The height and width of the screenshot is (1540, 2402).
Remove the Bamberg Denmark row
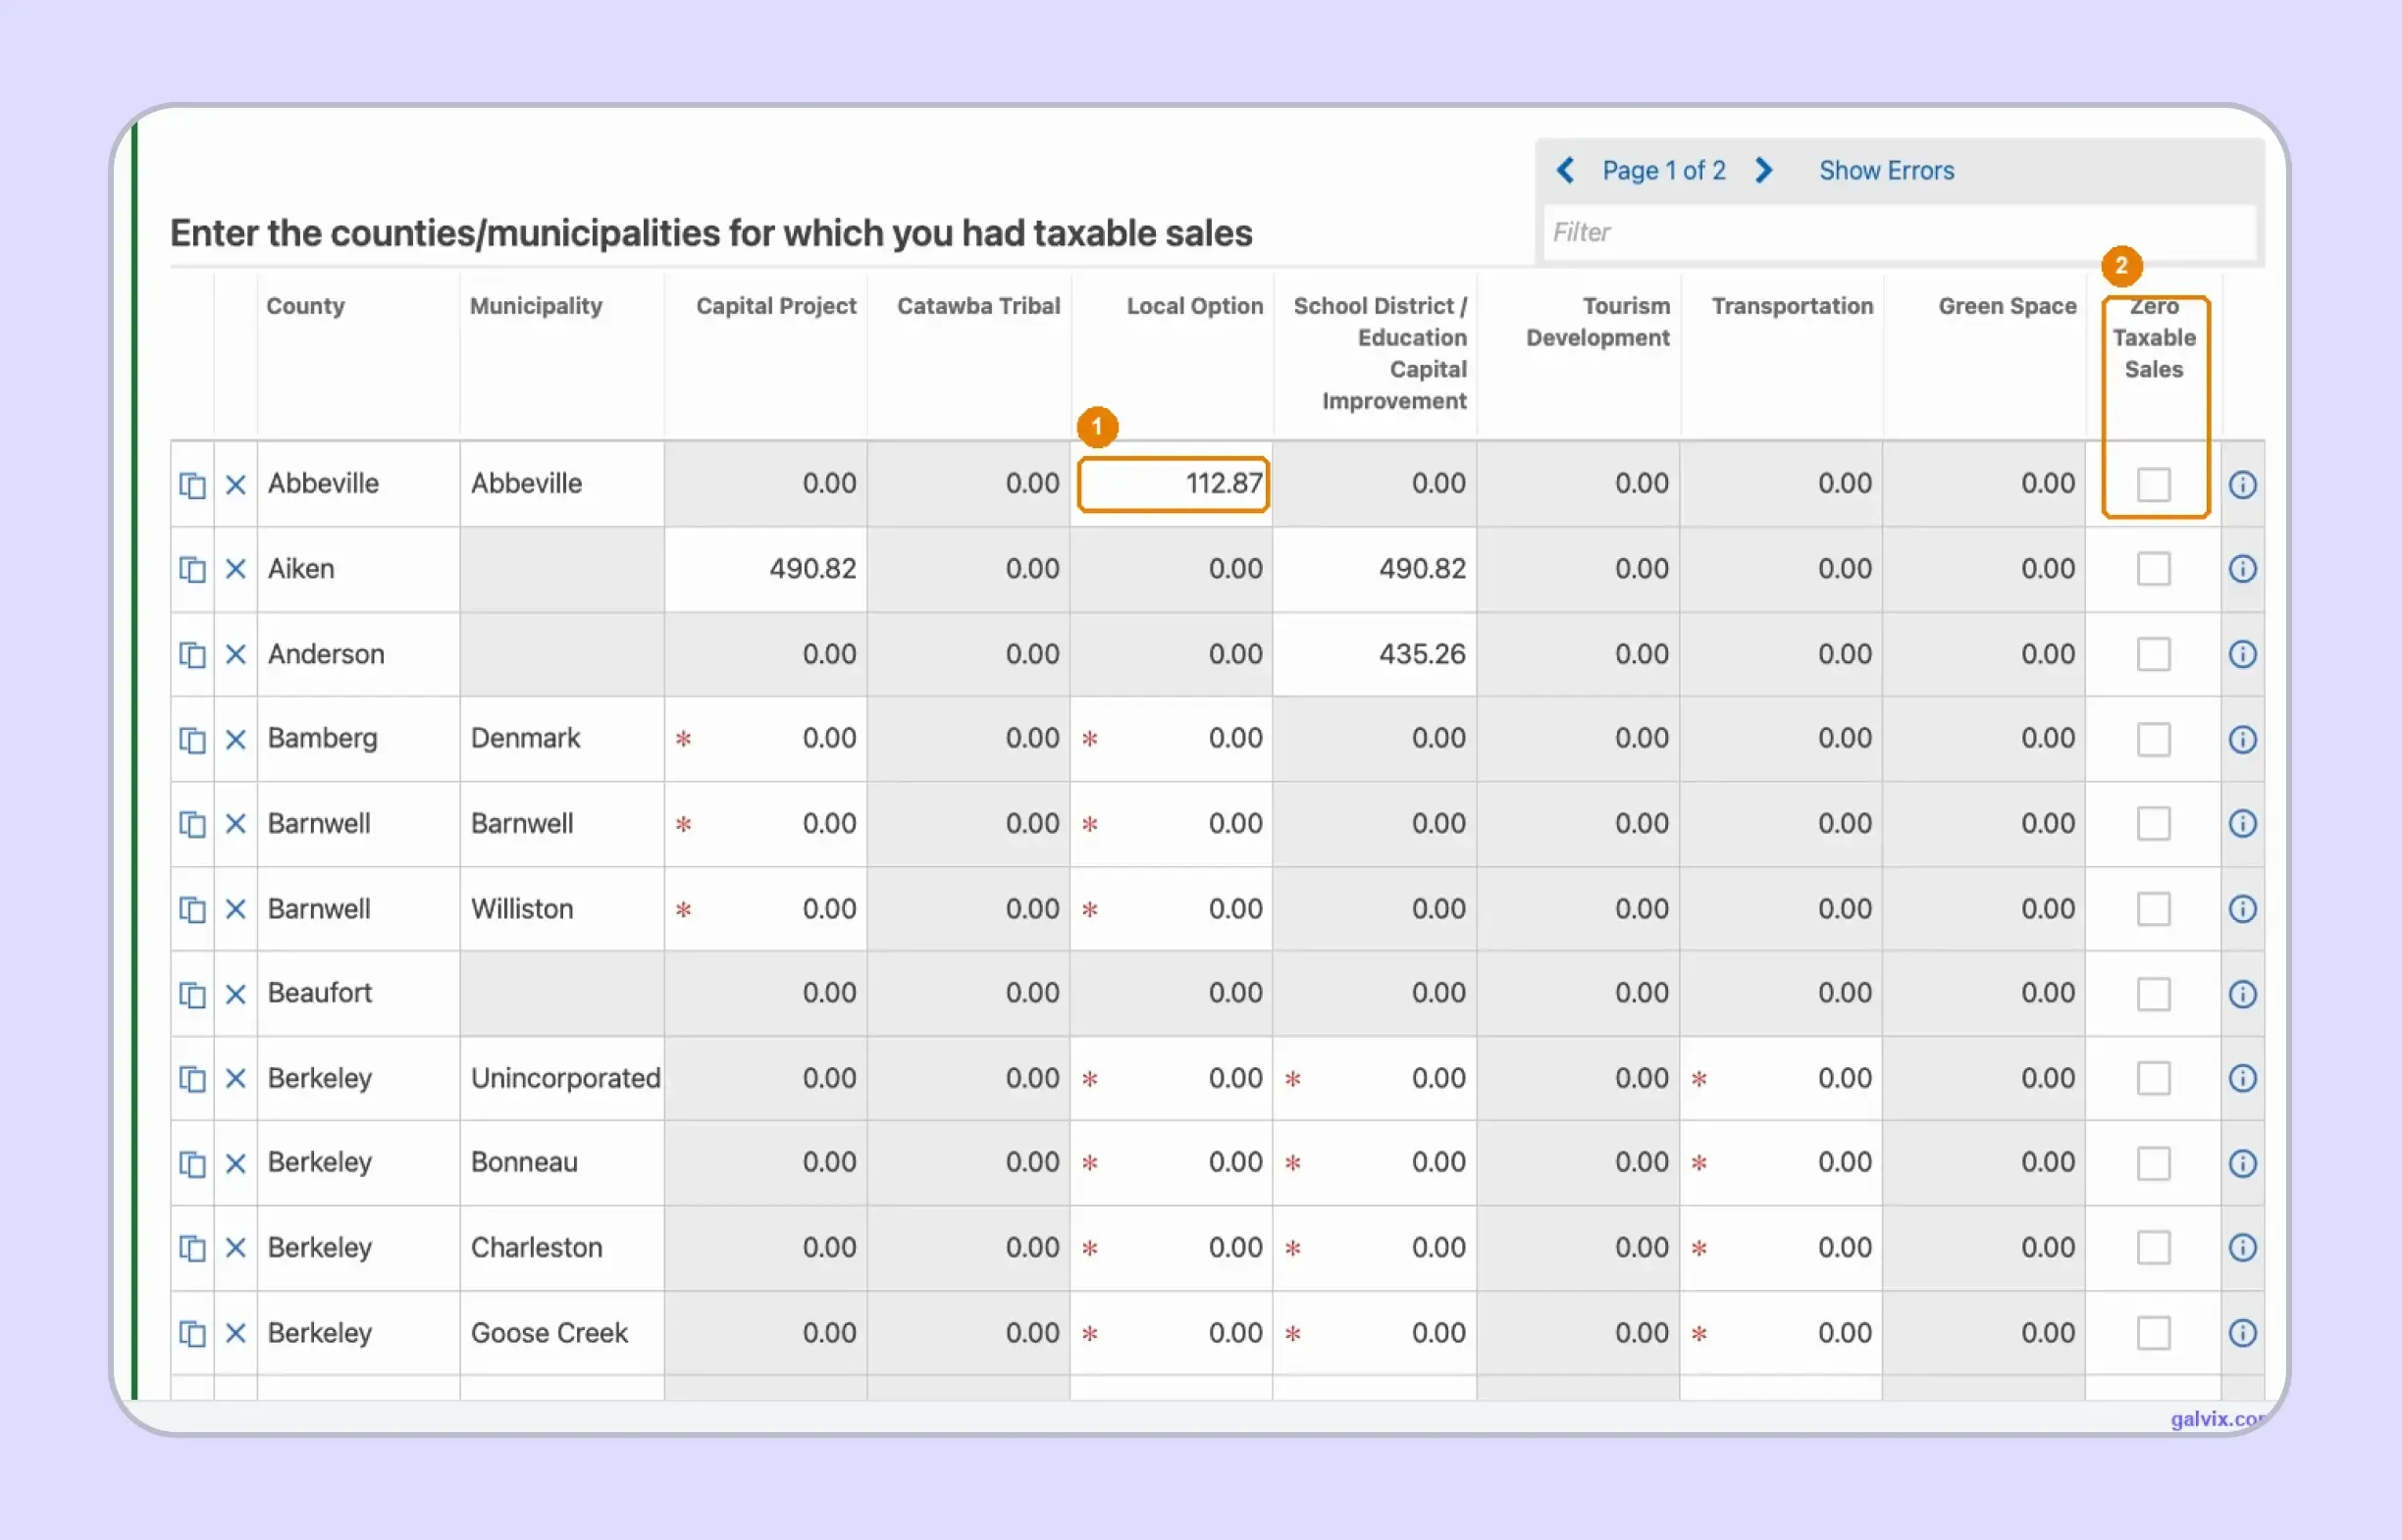click(x=236, y=739)
